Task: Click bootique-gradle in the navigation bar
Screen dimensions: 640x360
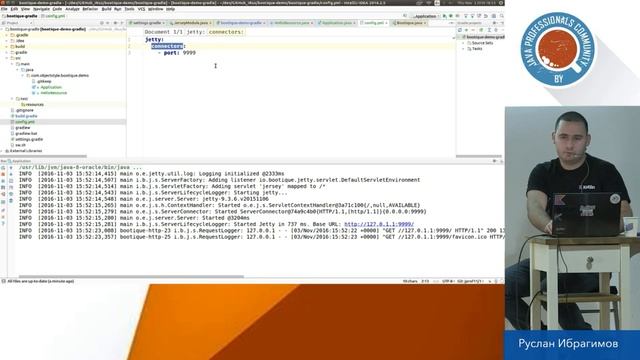Action: point(20,16)
